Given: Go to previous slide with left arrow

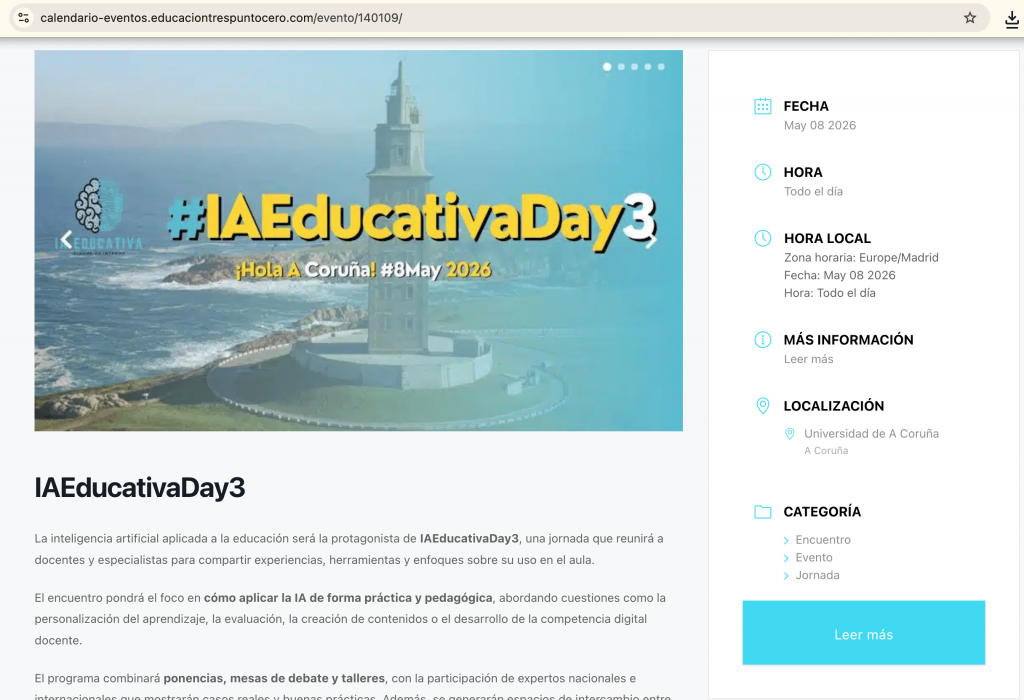Looking at the screenshot, I should [x=66, y=240].
